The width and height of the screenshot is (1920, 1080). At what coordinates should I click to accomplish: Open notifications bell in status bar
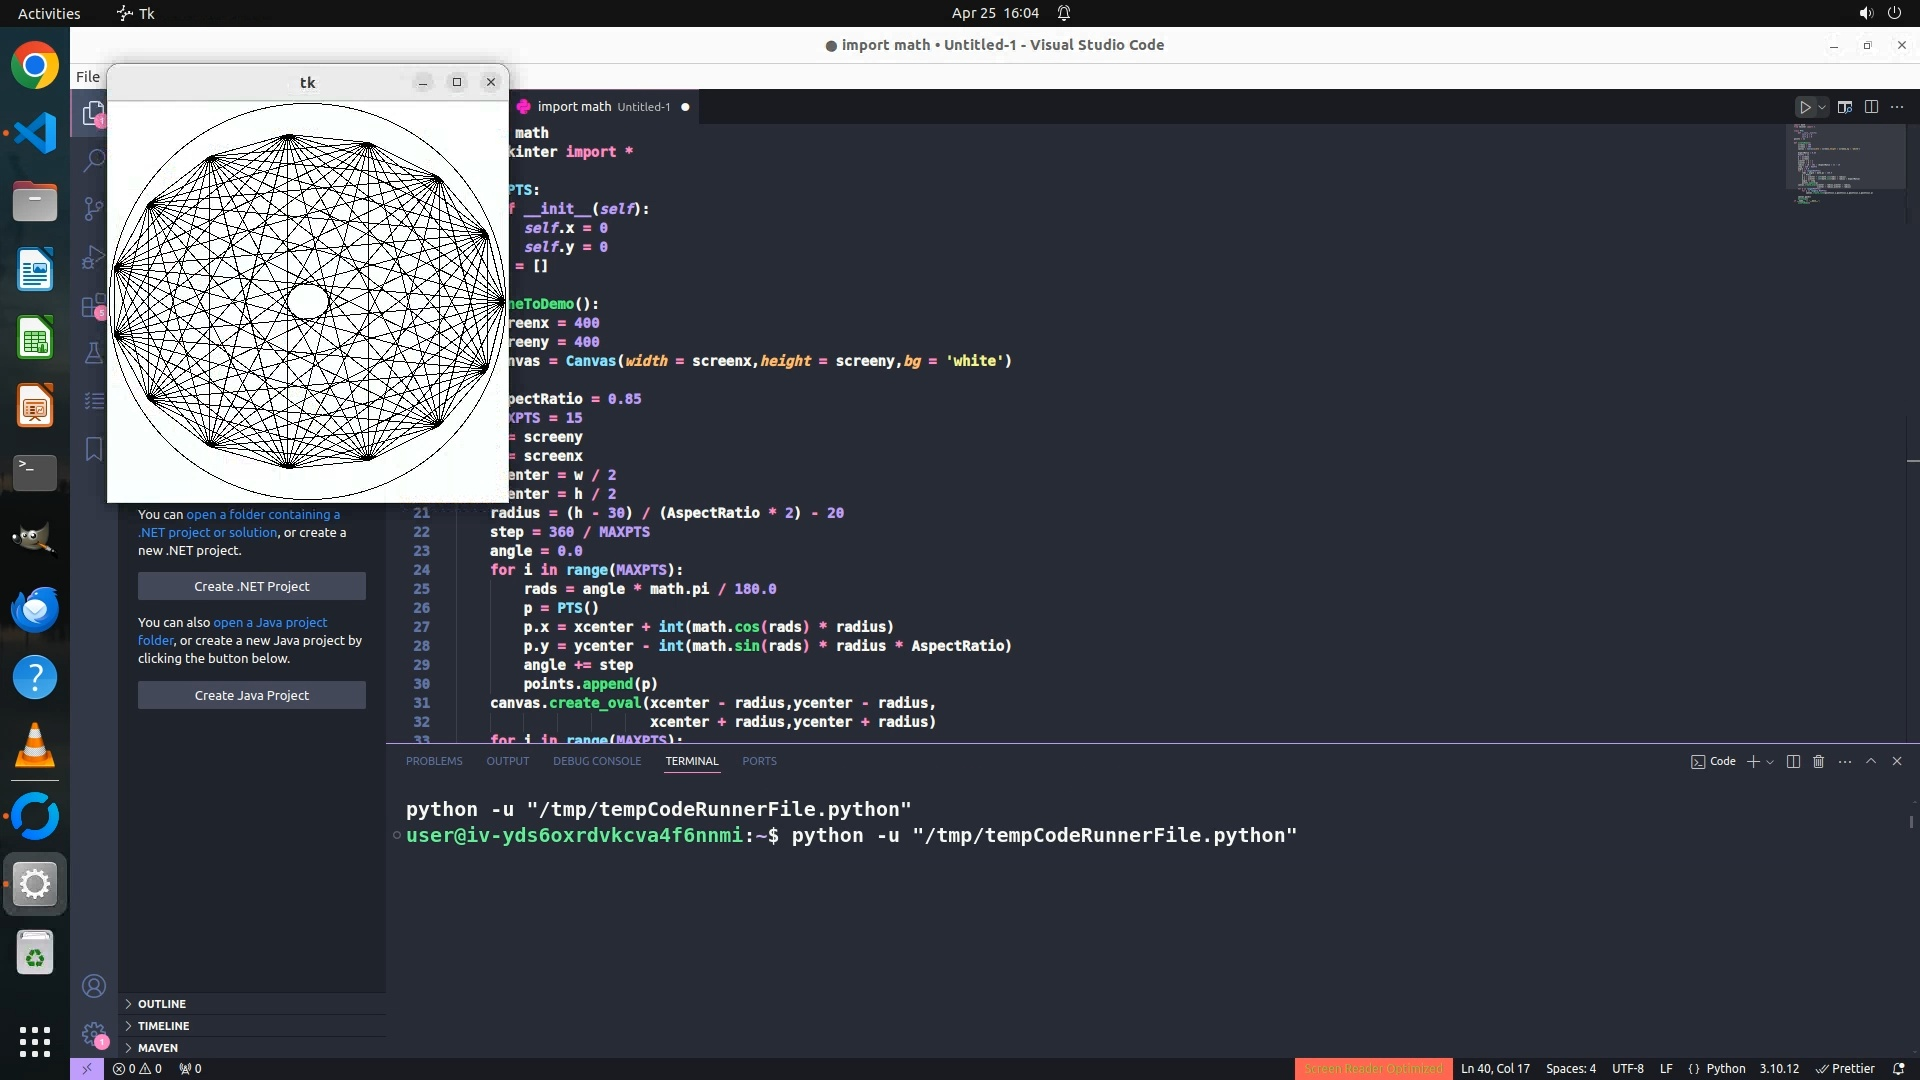click(1898, 1068)
